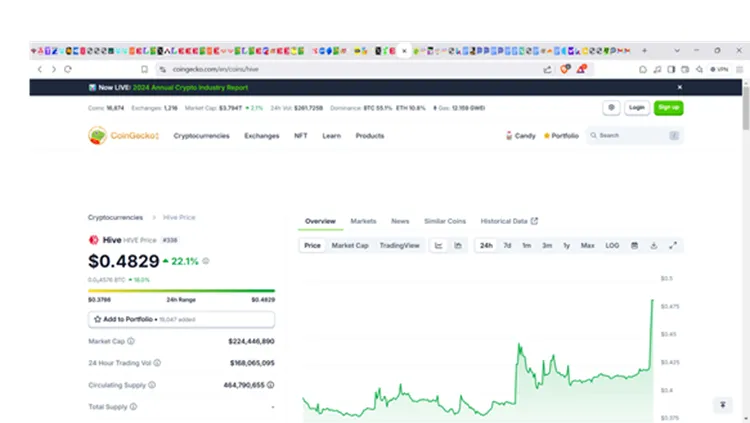
Task: Open the Brave wallet icon
Action: coord(685,69)
